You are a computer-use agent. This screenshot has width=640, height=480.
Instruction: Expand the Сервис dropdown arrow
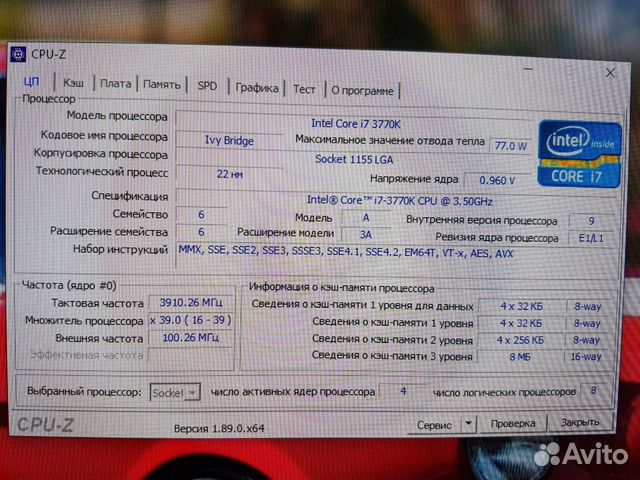[x=469, y=424]
